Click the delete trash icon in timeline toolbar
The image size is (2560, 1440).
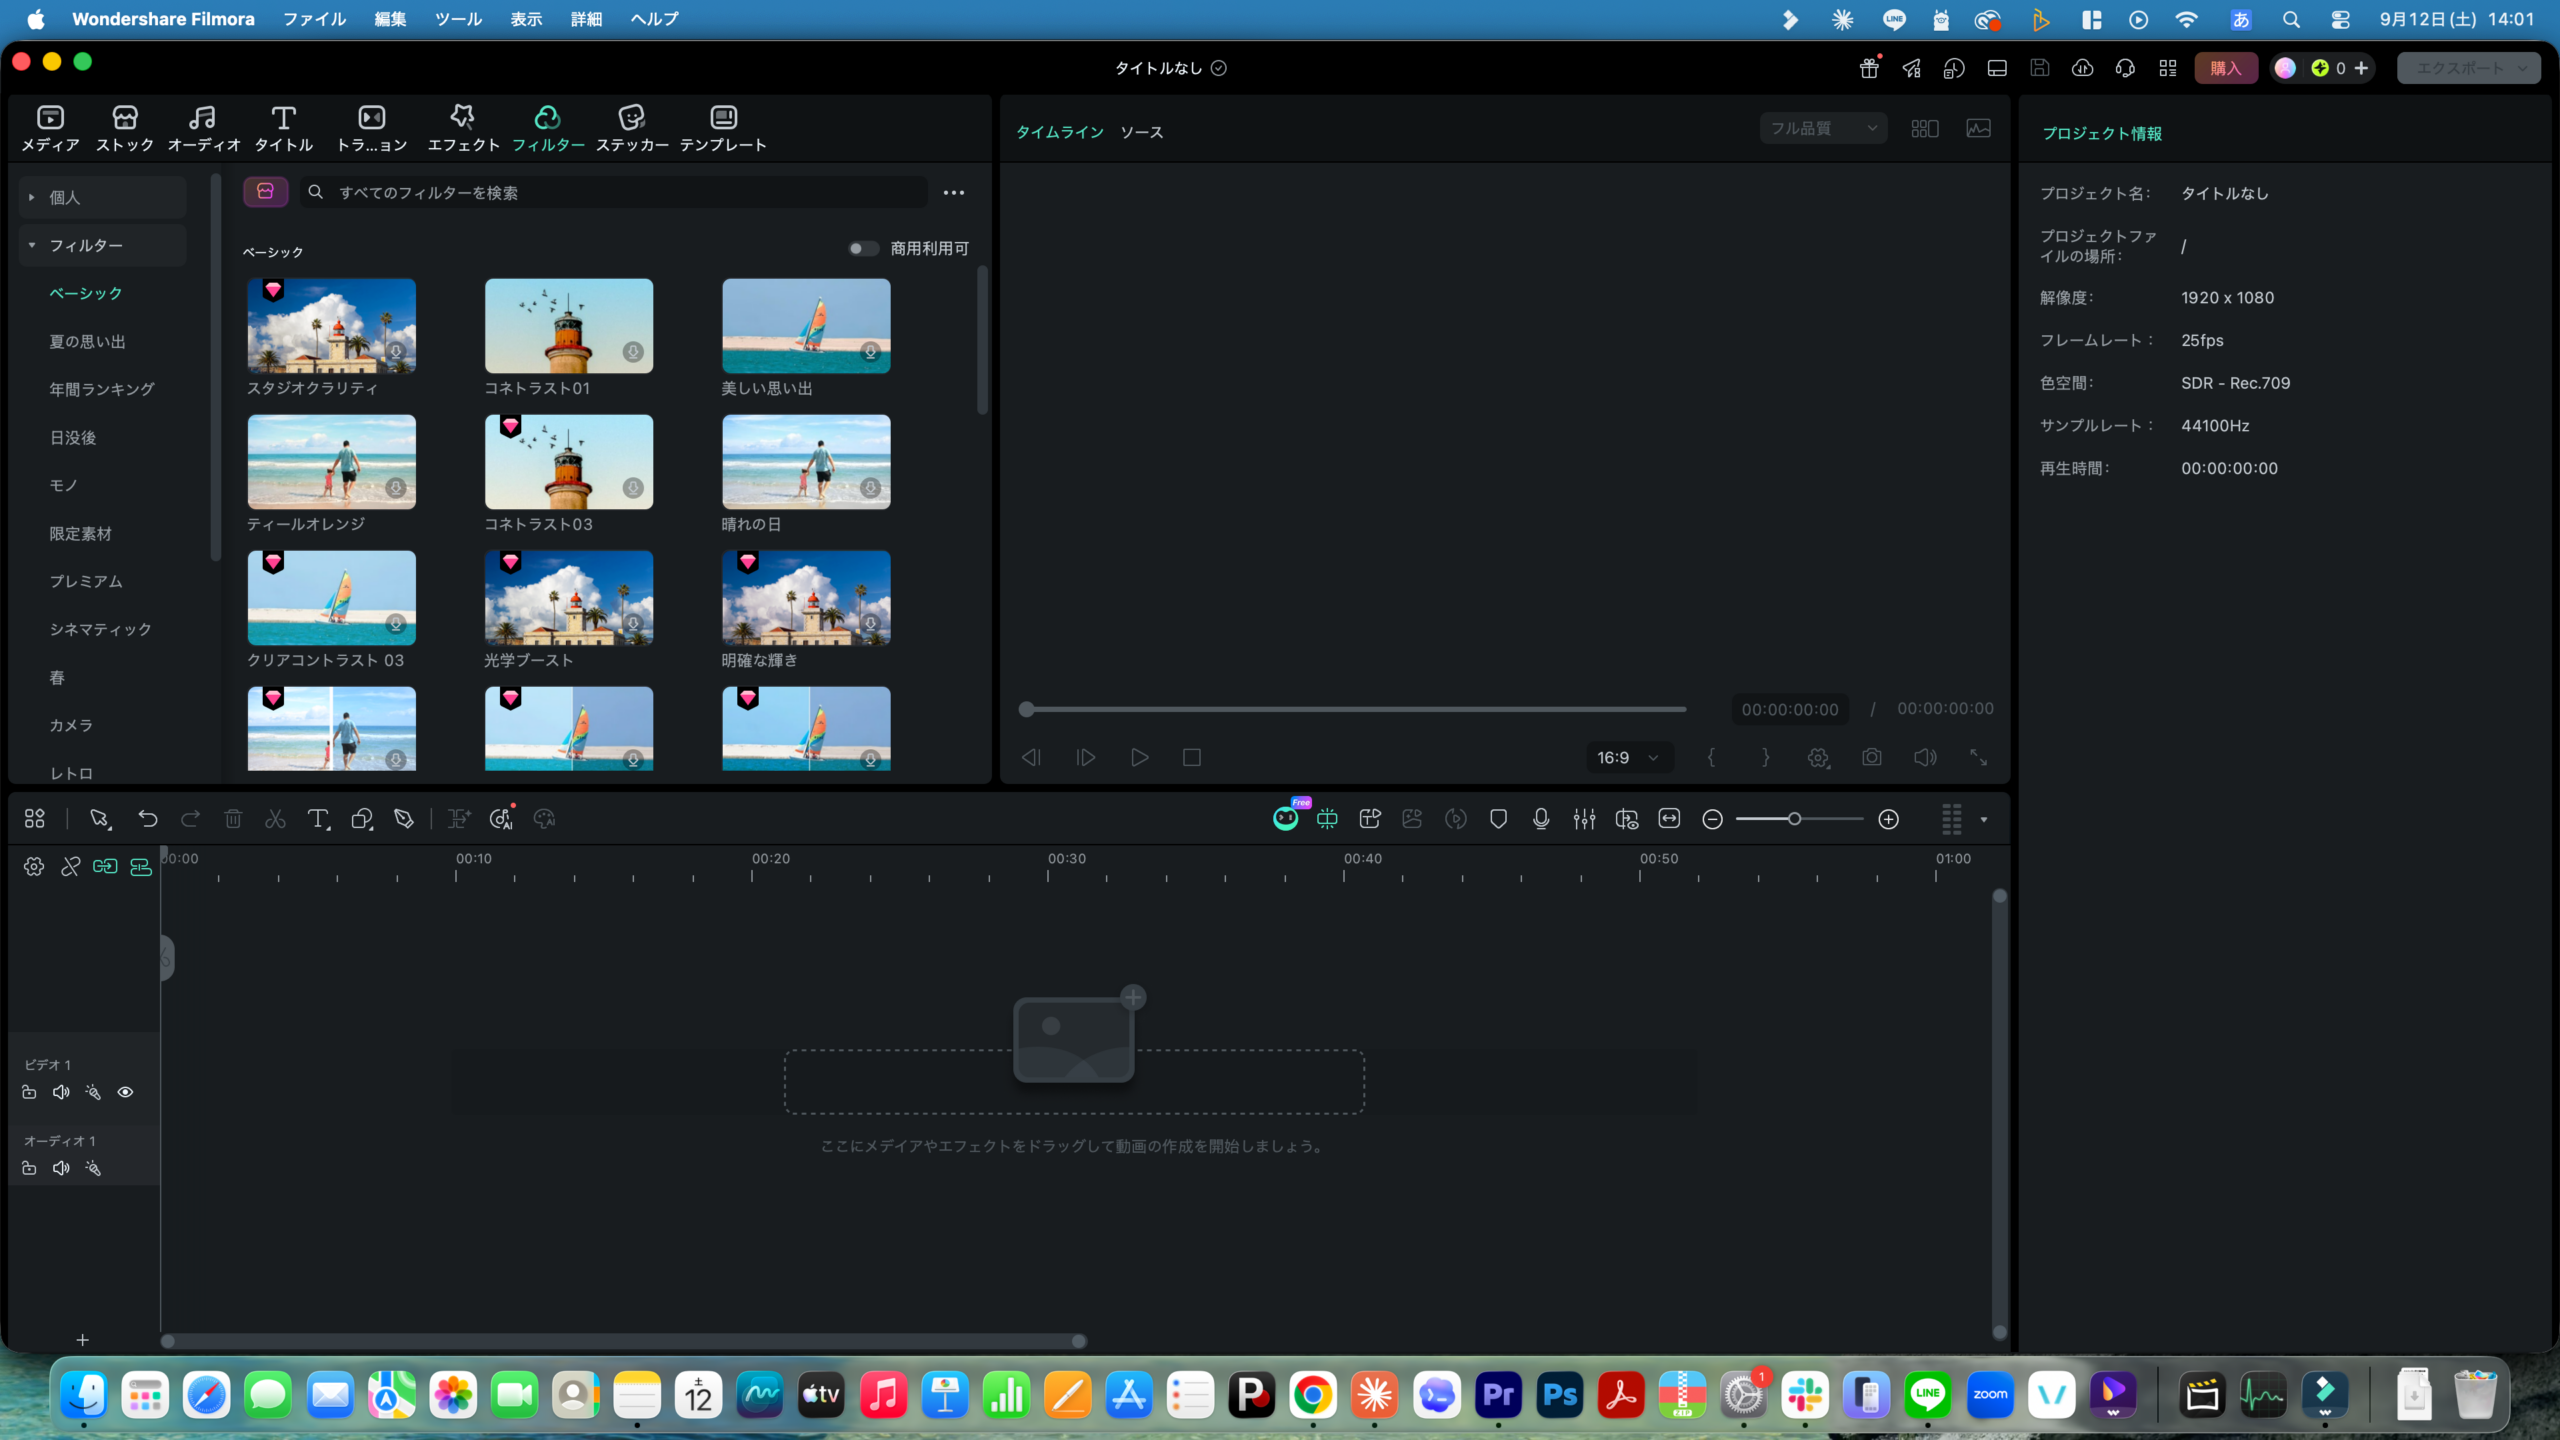coord(233,819)
